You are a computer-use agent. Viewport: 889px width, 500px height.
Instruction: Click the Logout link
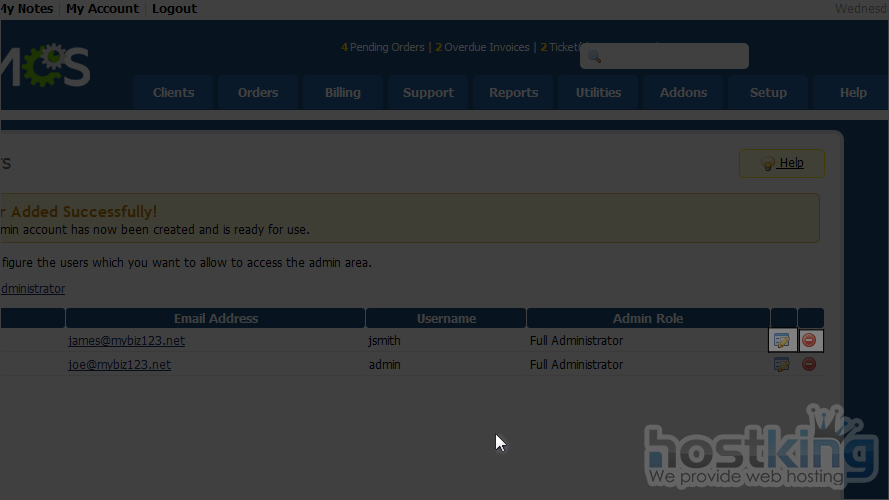(174, 9)
